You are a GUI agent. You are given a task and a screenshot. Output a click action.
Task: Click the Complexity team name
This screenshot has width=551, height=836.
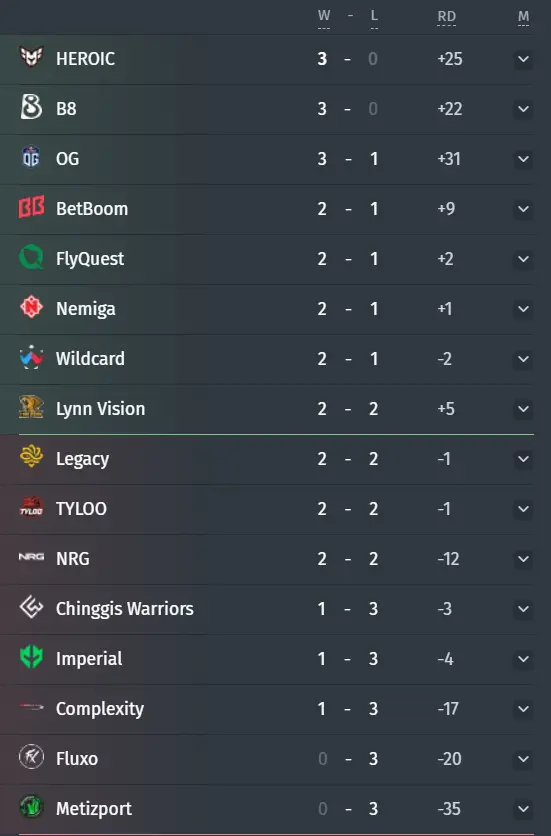click(x=100, y=709)
